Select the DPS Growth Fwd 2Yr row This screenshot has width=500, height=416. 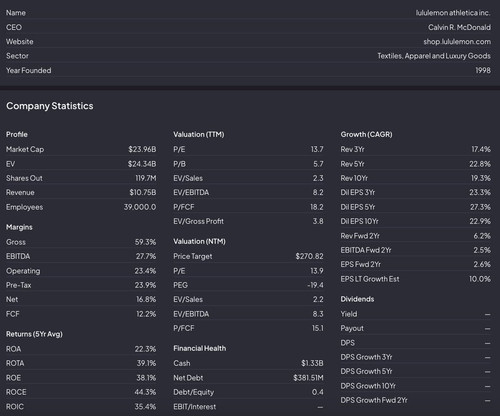point(415,400)
